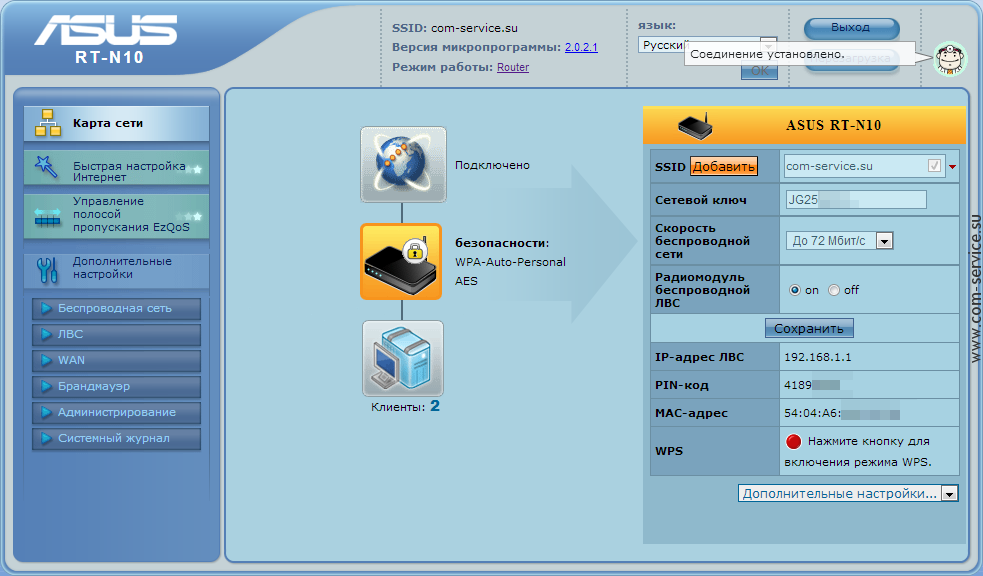Click the PIN-код label
This screenshot has height=576, width=983.
click(x=681, y=385)
